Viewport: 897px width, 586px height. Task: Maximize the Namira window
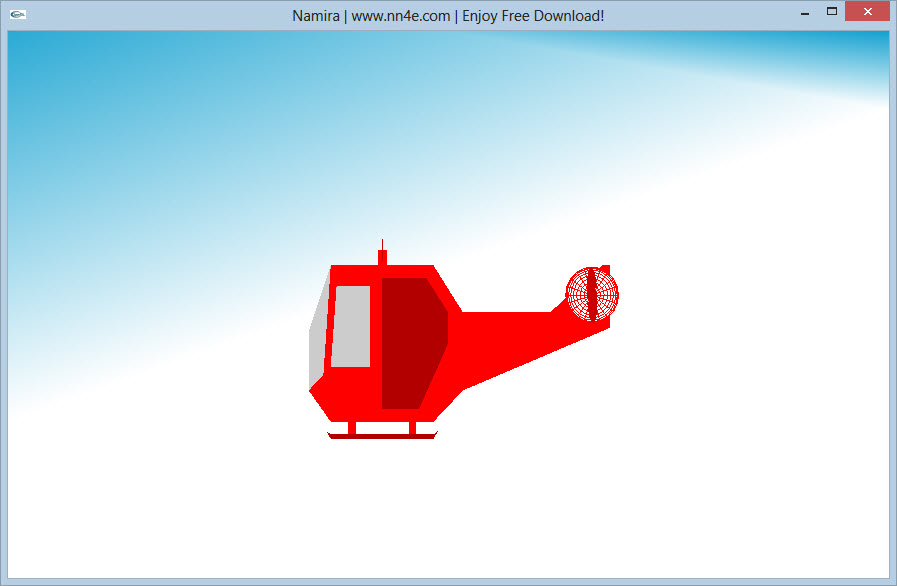[x=832, y=11]
